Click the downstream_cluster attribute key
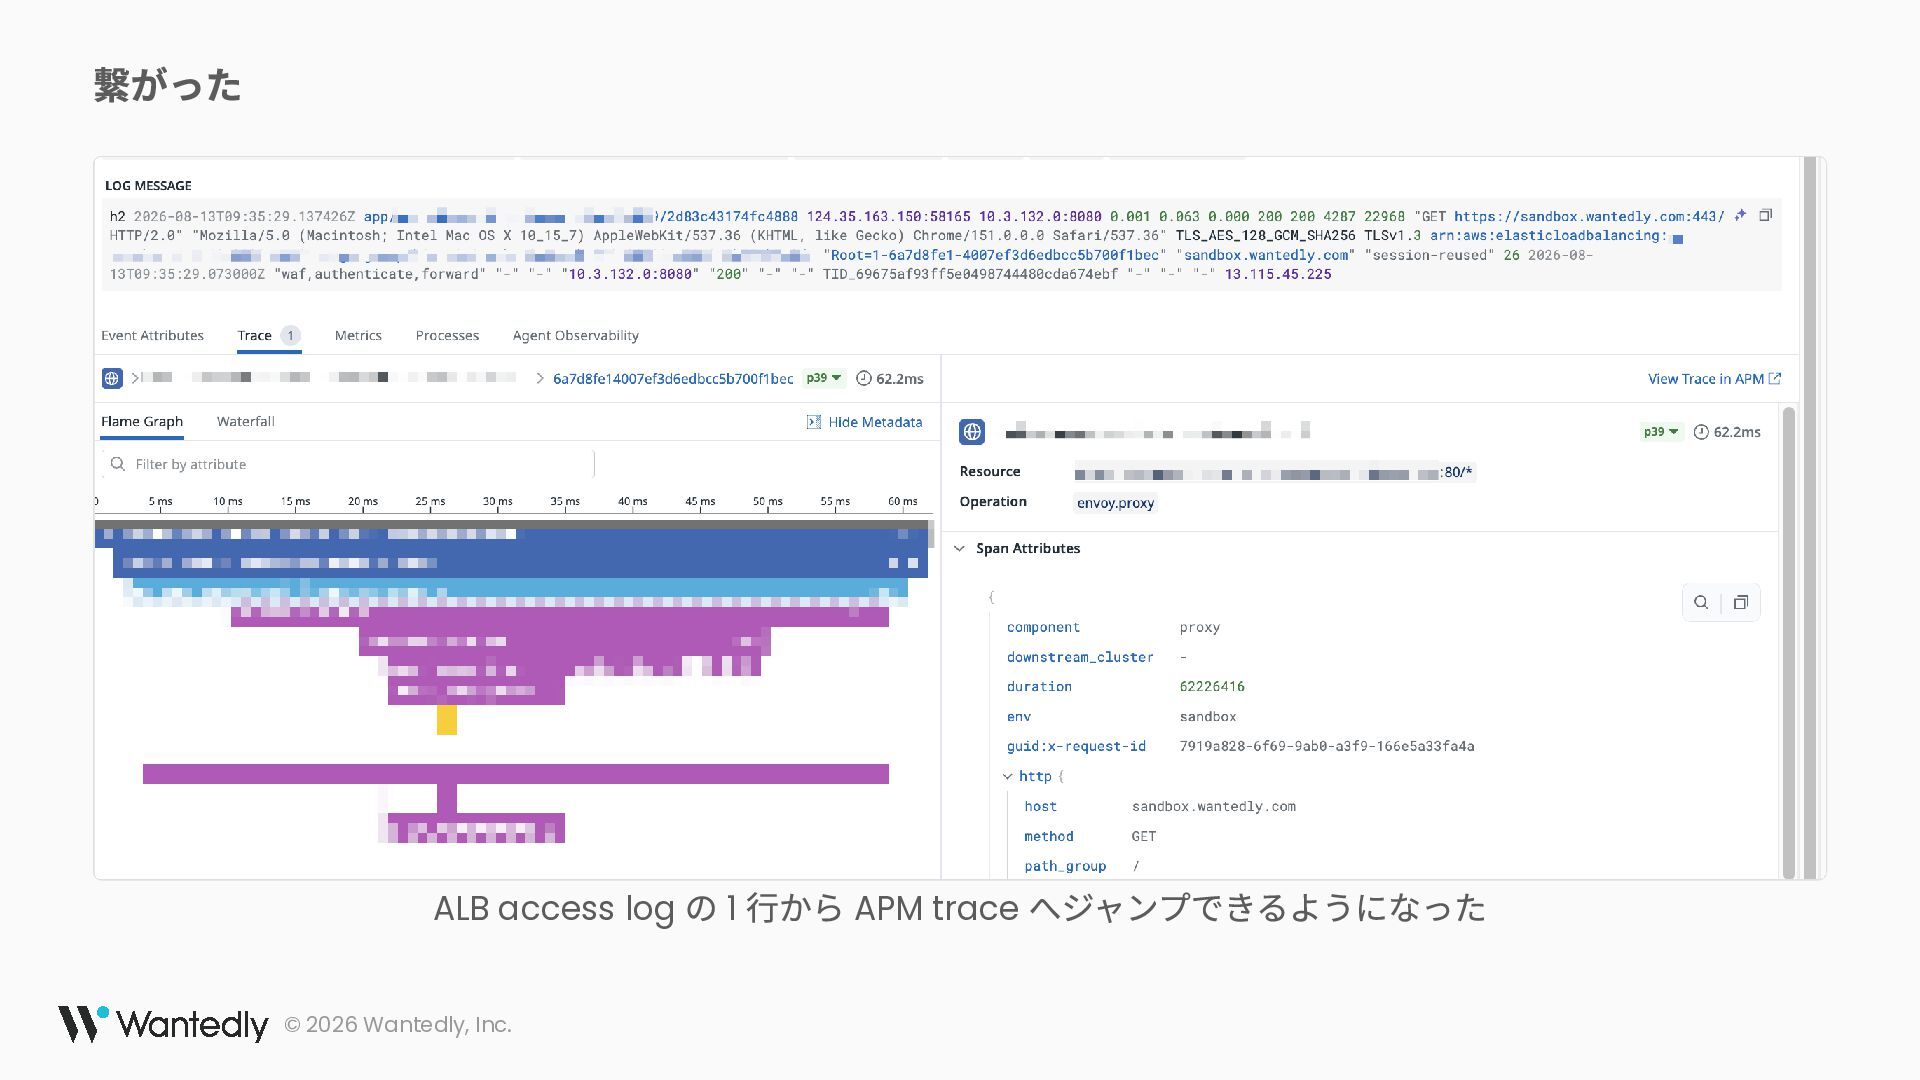The height and width of the screenshot is (1080, 1920). point(1080,658)
